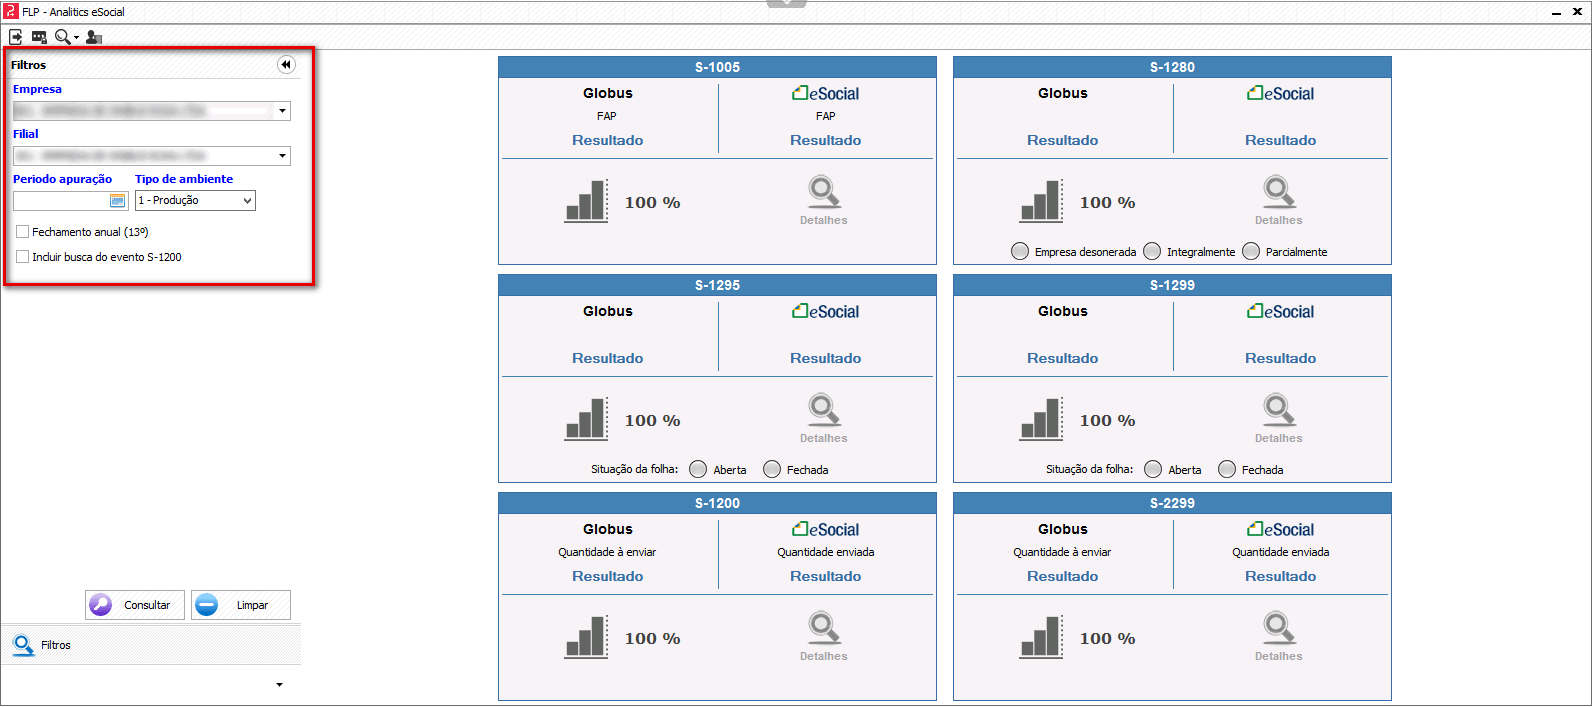Open the dropdown arrow beside the magnifier
This screenshot has width=1592, height=707.
point(76,38)
